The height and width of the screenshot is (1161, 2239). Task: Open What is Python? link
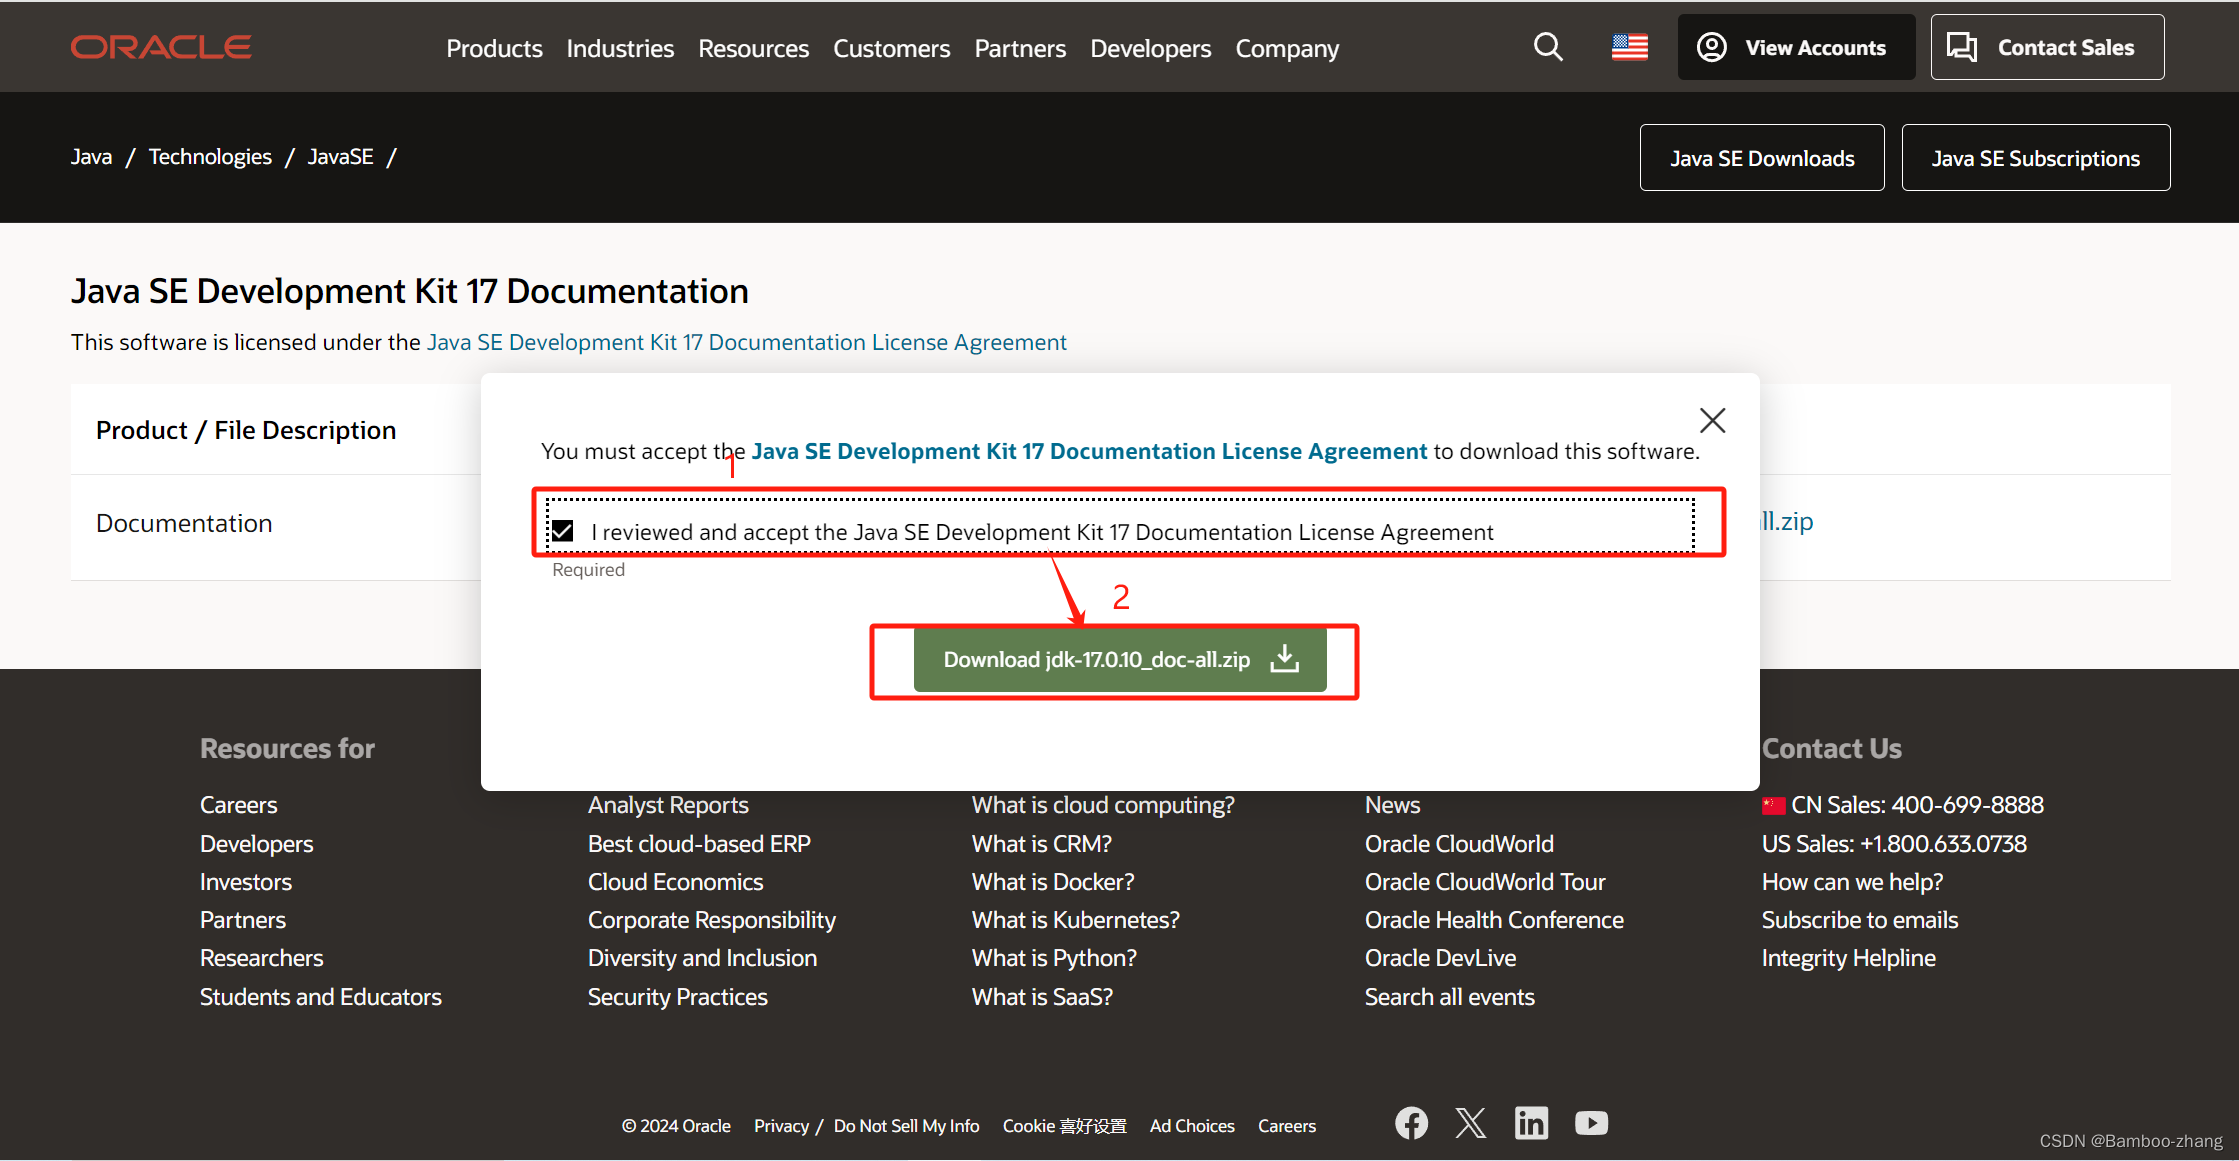pyautogui.click(x=1054, y=958)
